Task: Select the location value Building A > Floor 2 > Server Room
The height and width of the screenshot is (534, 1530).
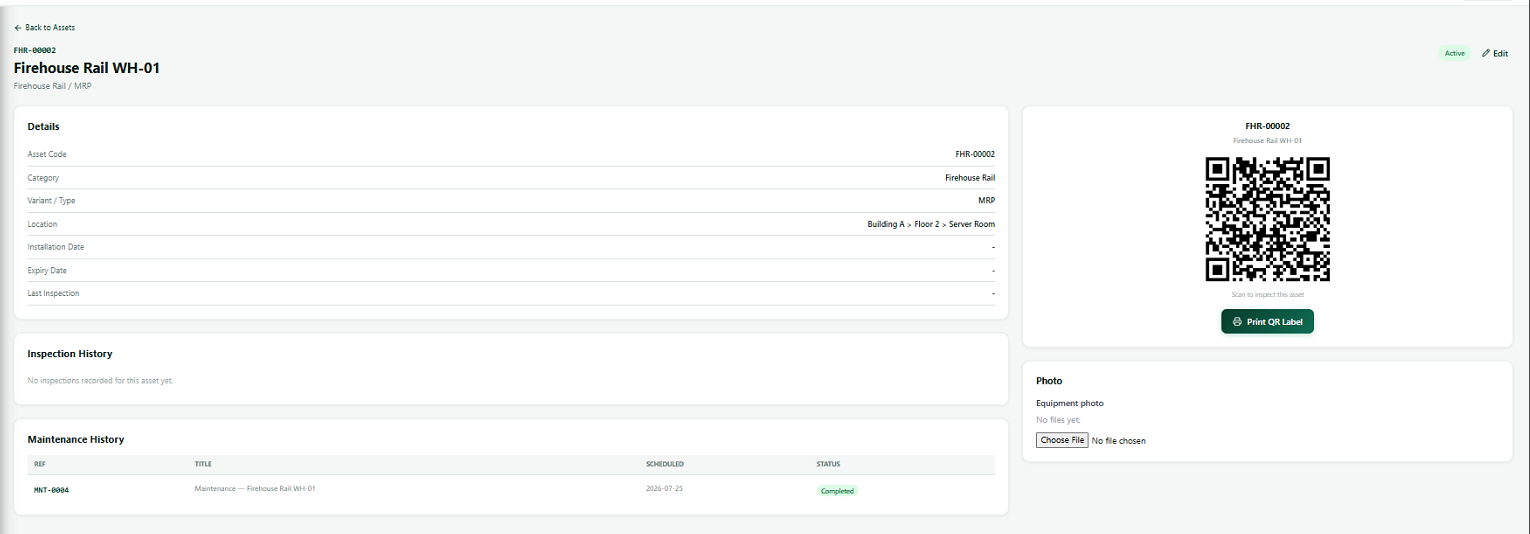Action: 931,224
